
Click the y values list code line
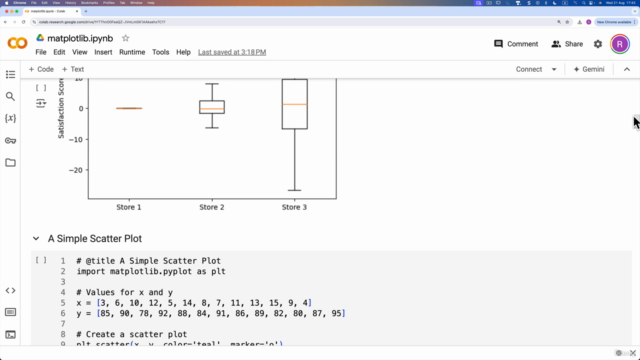point(211,313)
